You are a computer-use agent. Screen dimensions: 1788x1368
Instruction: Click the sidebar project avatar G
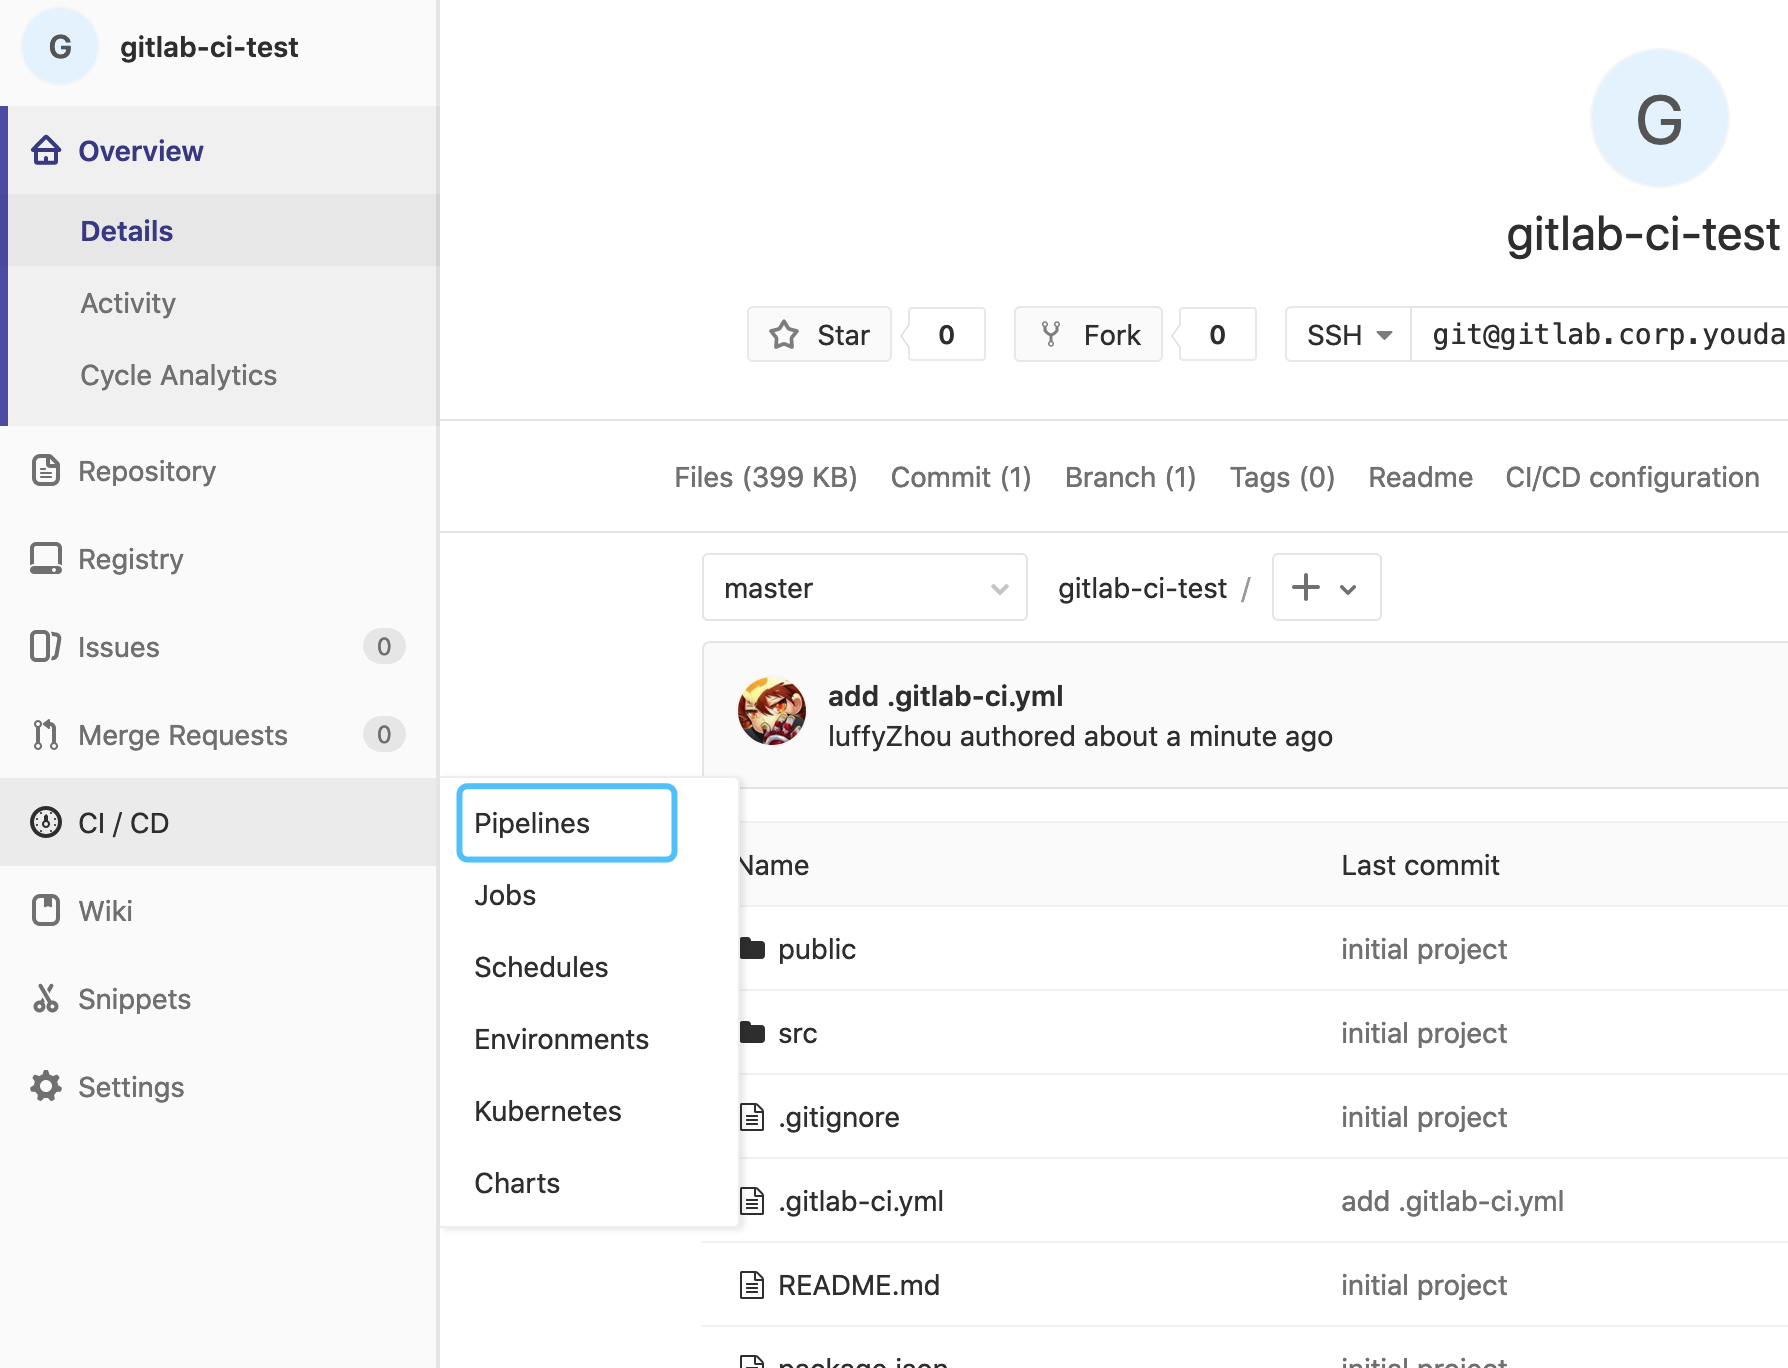tap(60, 47)
